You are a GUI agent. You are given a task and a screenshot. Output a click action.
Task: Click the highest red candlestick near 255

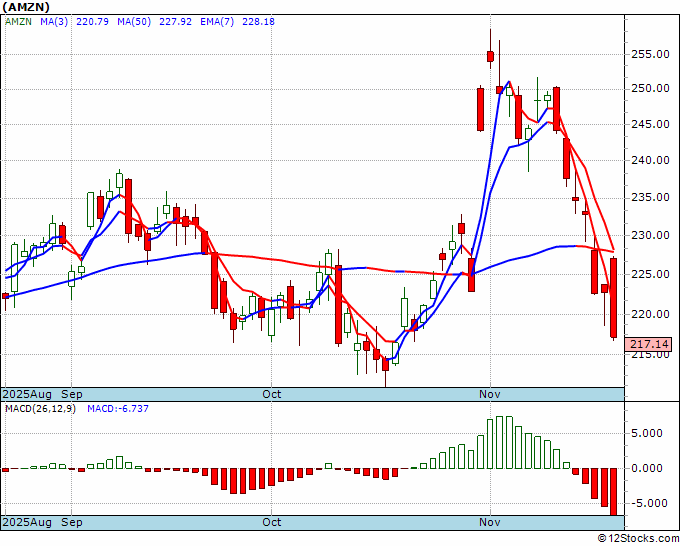click(490, 56)
